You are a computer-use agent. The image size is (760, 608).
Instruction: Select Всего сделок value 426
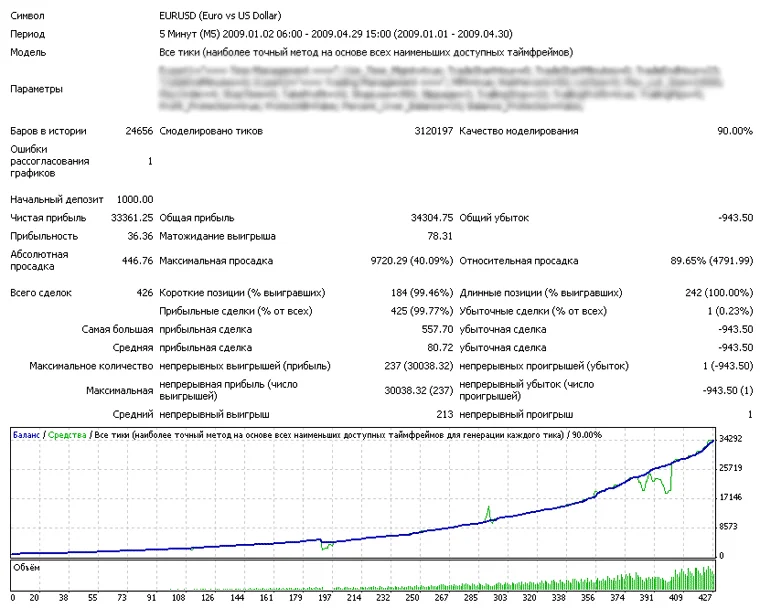[x=144, y=293]
